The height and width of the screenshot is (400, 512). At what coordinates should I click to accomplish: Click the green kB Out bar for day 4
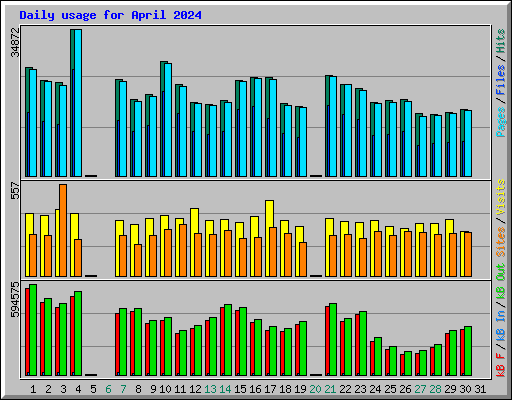[78, 333]
